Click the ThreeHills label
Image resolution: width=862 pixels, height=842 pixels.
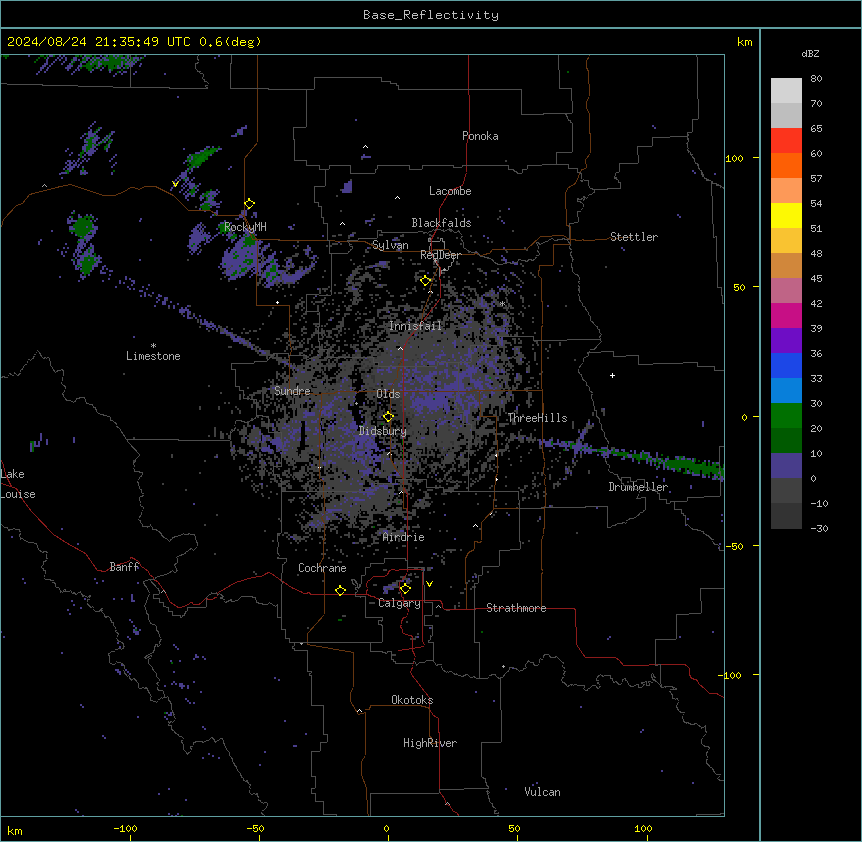[537, 418]
